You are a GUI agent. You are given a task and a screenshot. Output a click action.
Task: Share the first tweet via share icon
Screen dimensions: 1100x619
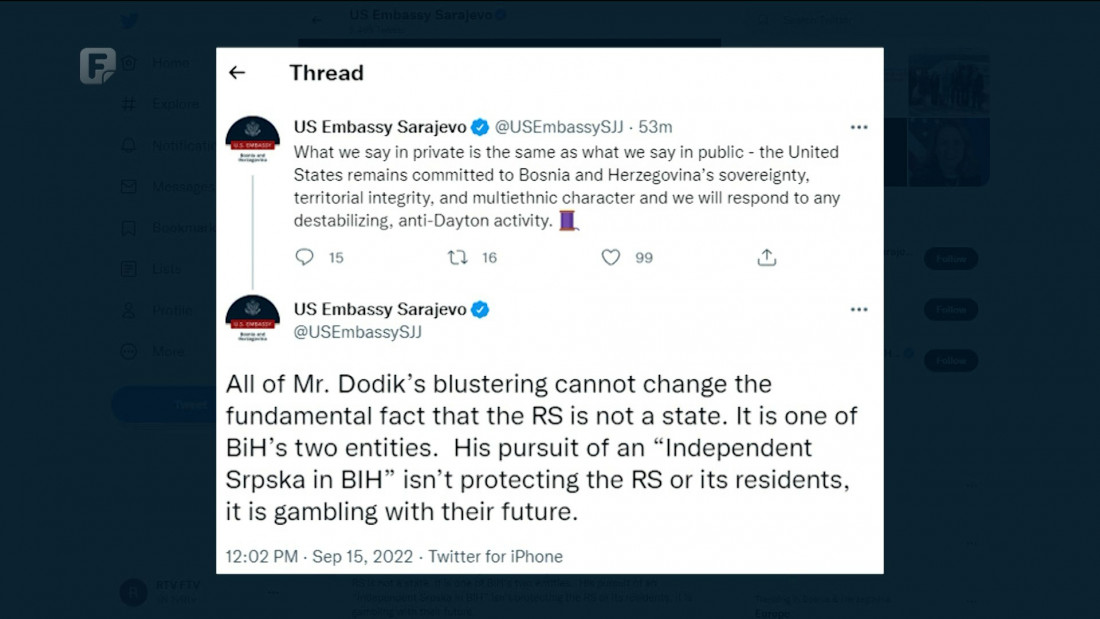coord(767,258)
